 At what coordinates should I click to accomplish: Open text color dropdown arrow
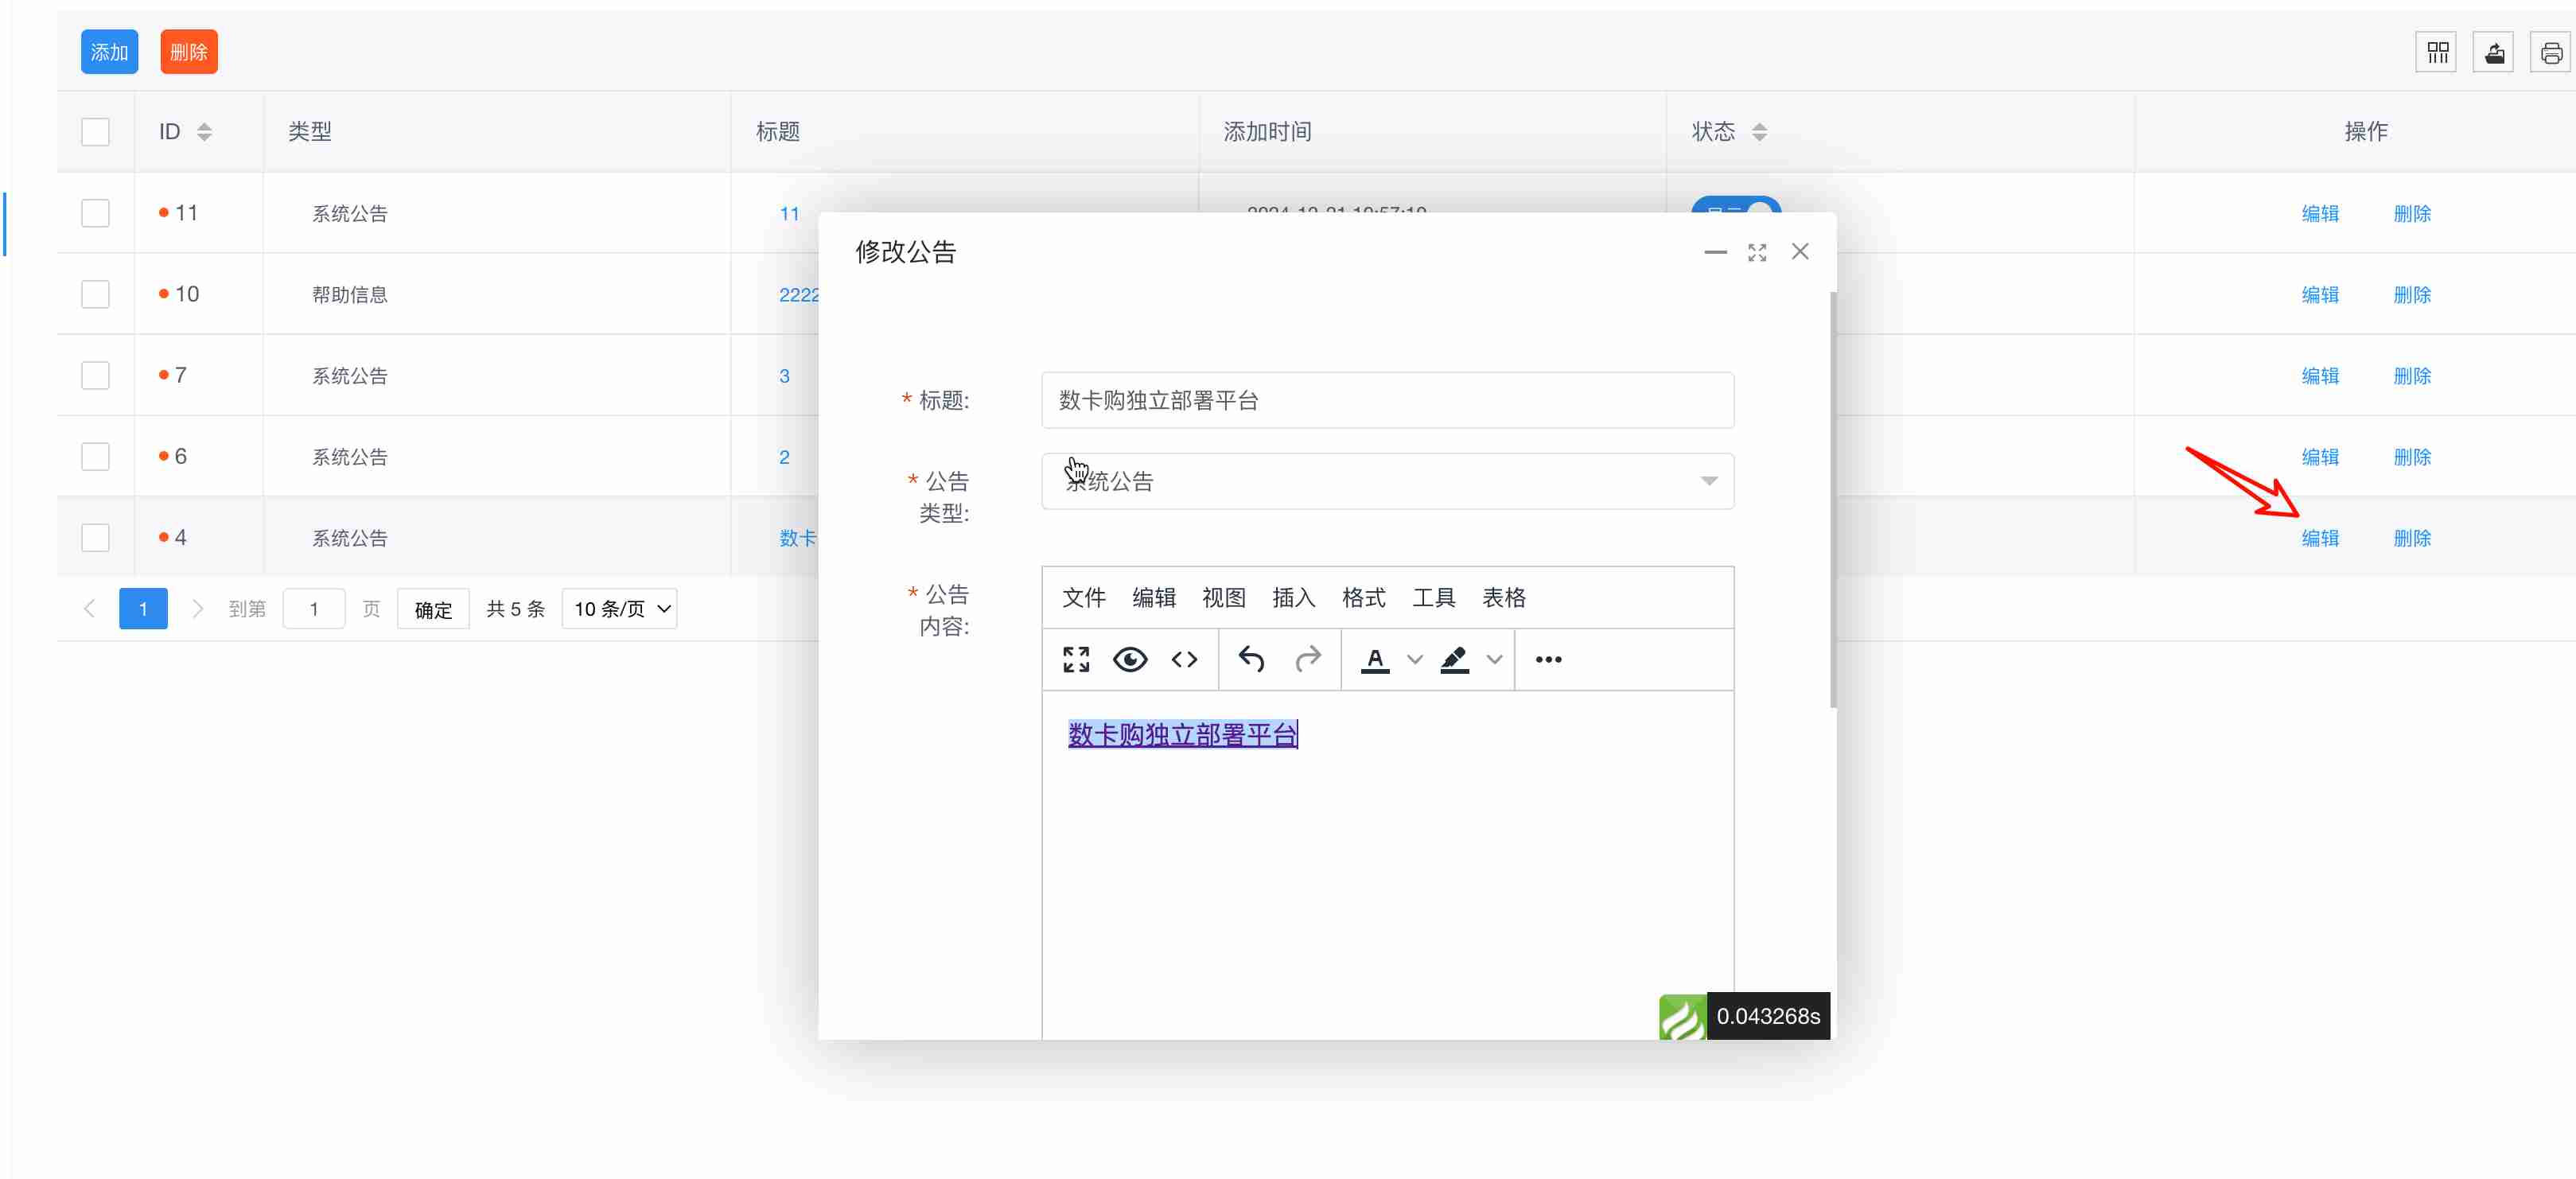pos(1414,659)
